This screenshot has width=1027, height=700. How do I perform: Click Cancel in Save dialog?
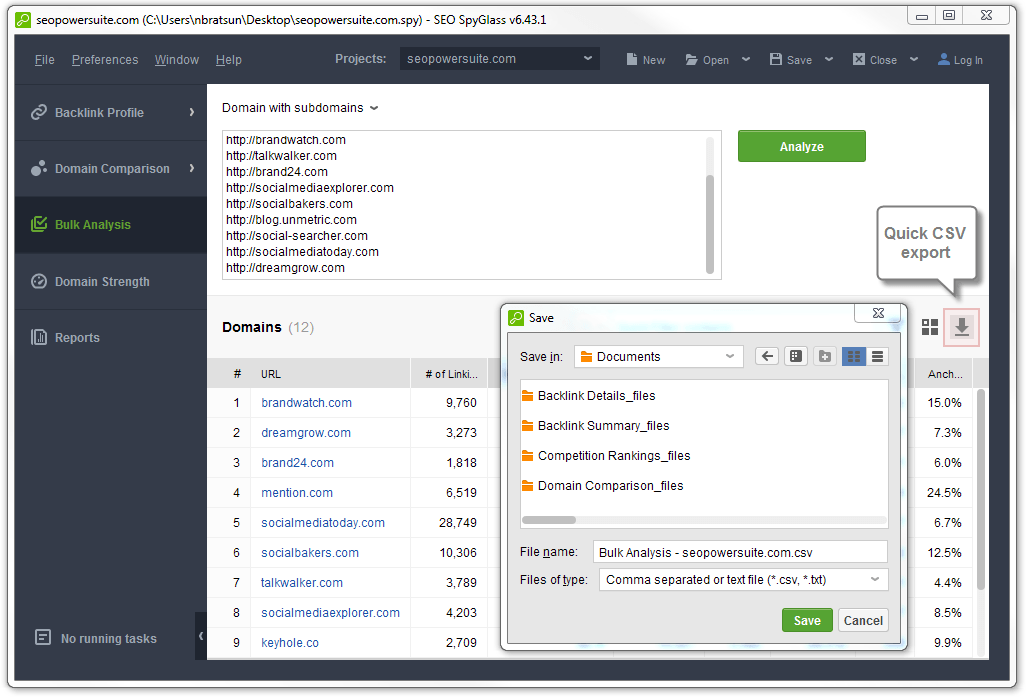(863, 620)
